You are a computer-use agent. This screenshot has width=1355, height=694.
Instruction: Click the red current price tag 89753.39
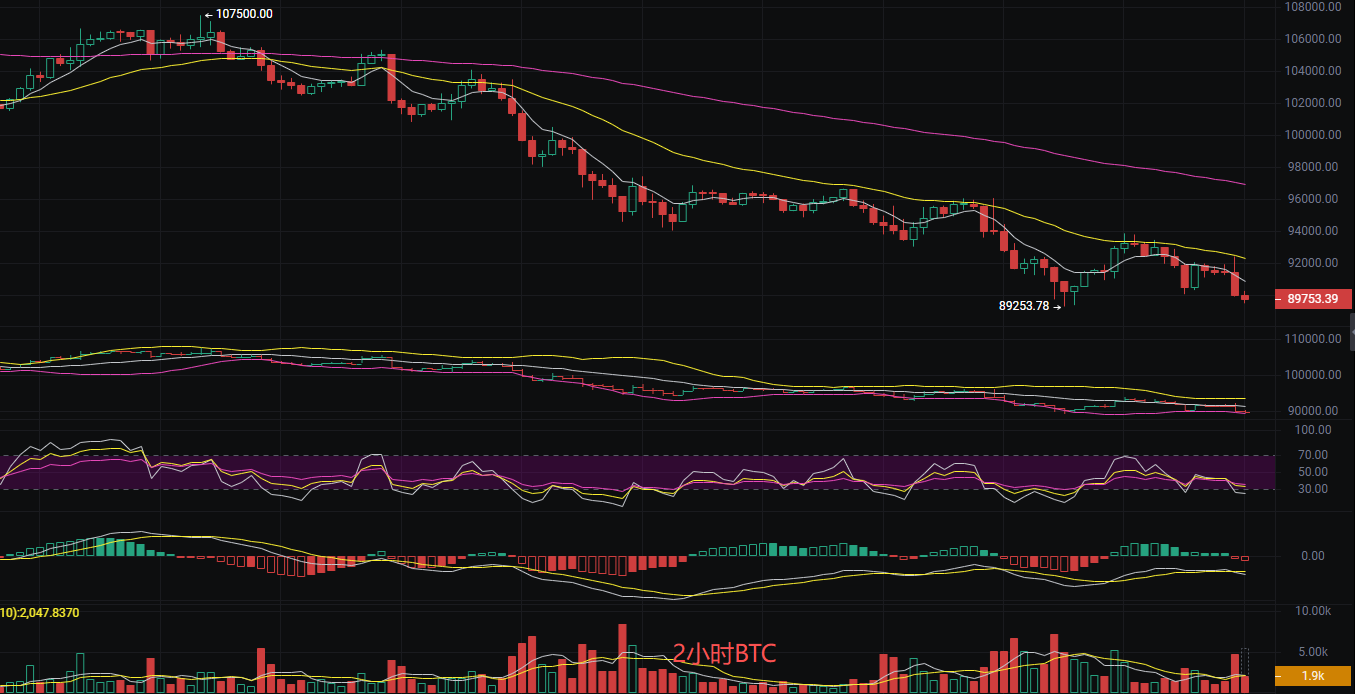point(1314,298)
